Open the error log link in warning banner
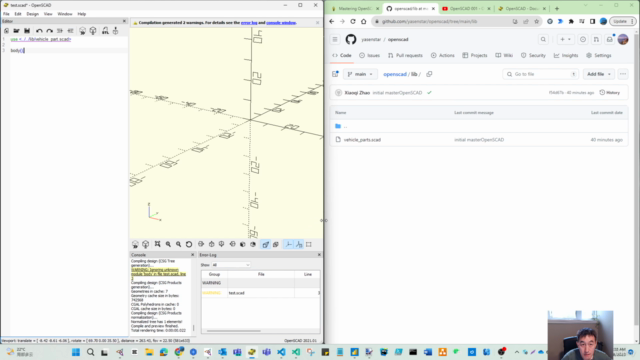The height and width of the screenshot is (360, 640). (x=249, y=22)
